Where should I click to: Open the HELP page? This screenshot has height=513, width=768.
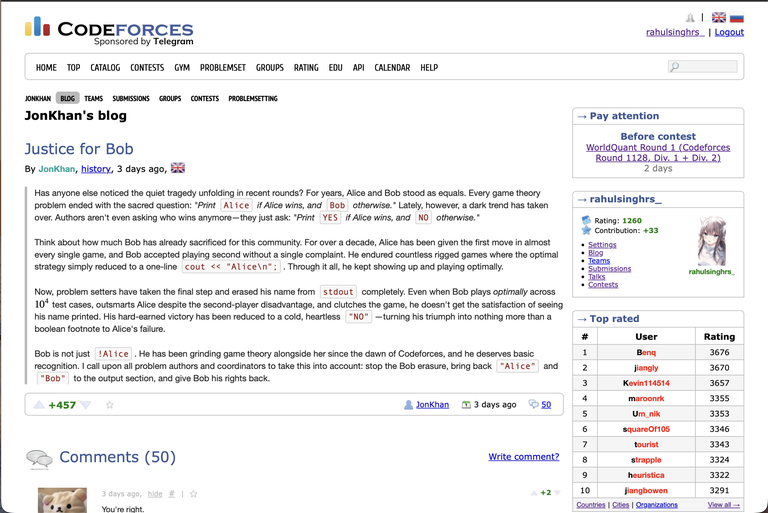[429, 68]
